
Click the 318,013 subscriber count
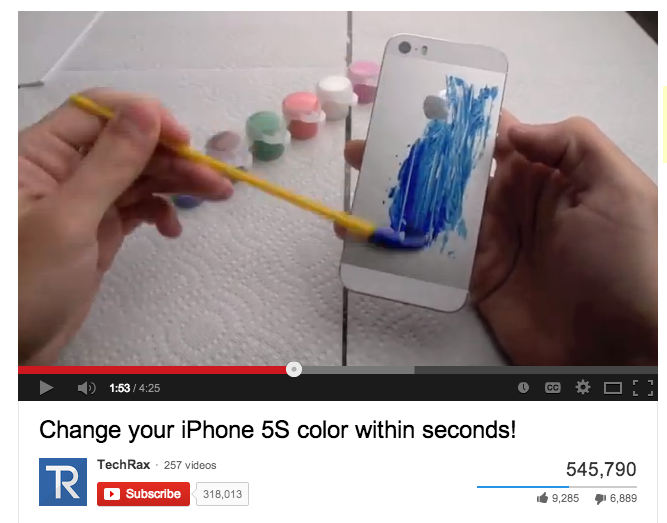coord(222,494)
